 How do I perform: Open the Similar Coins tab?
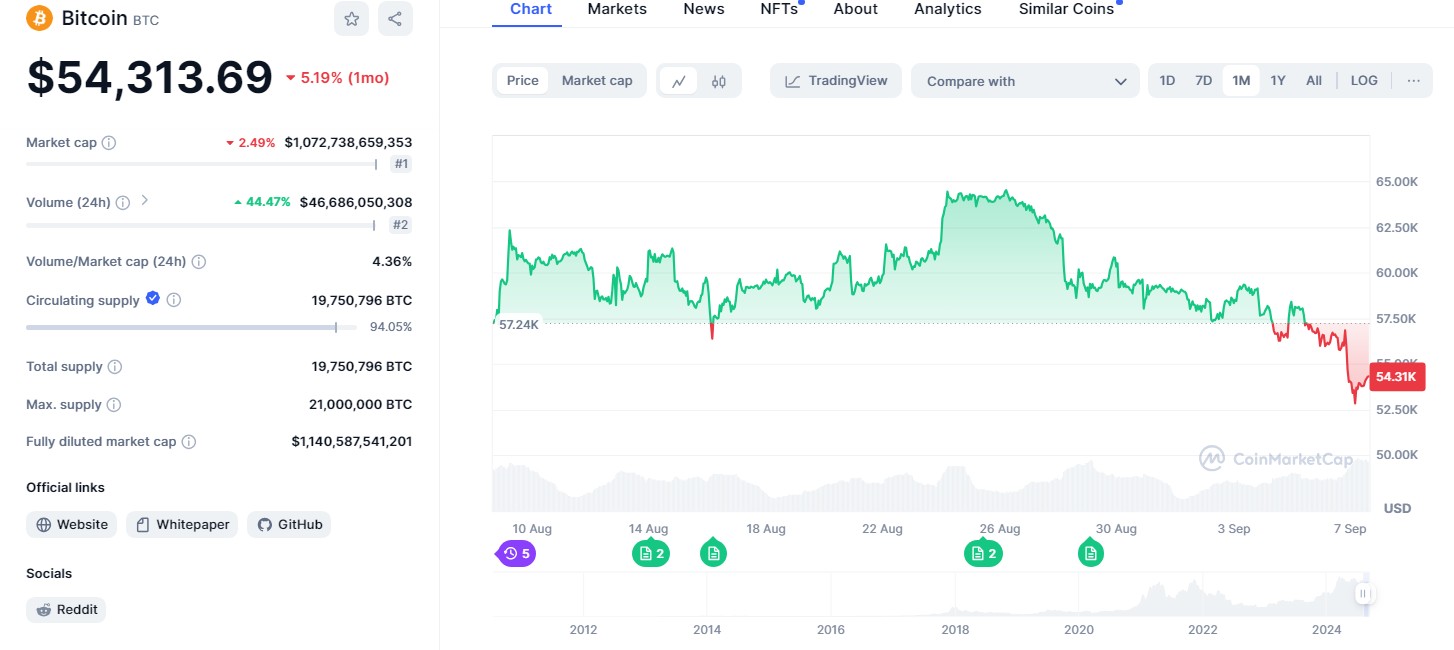pos(1068,10)
